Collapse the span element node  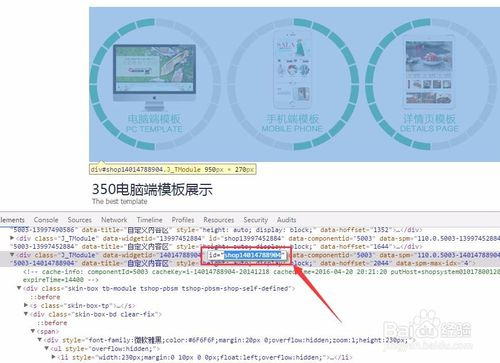pos(33,331)
